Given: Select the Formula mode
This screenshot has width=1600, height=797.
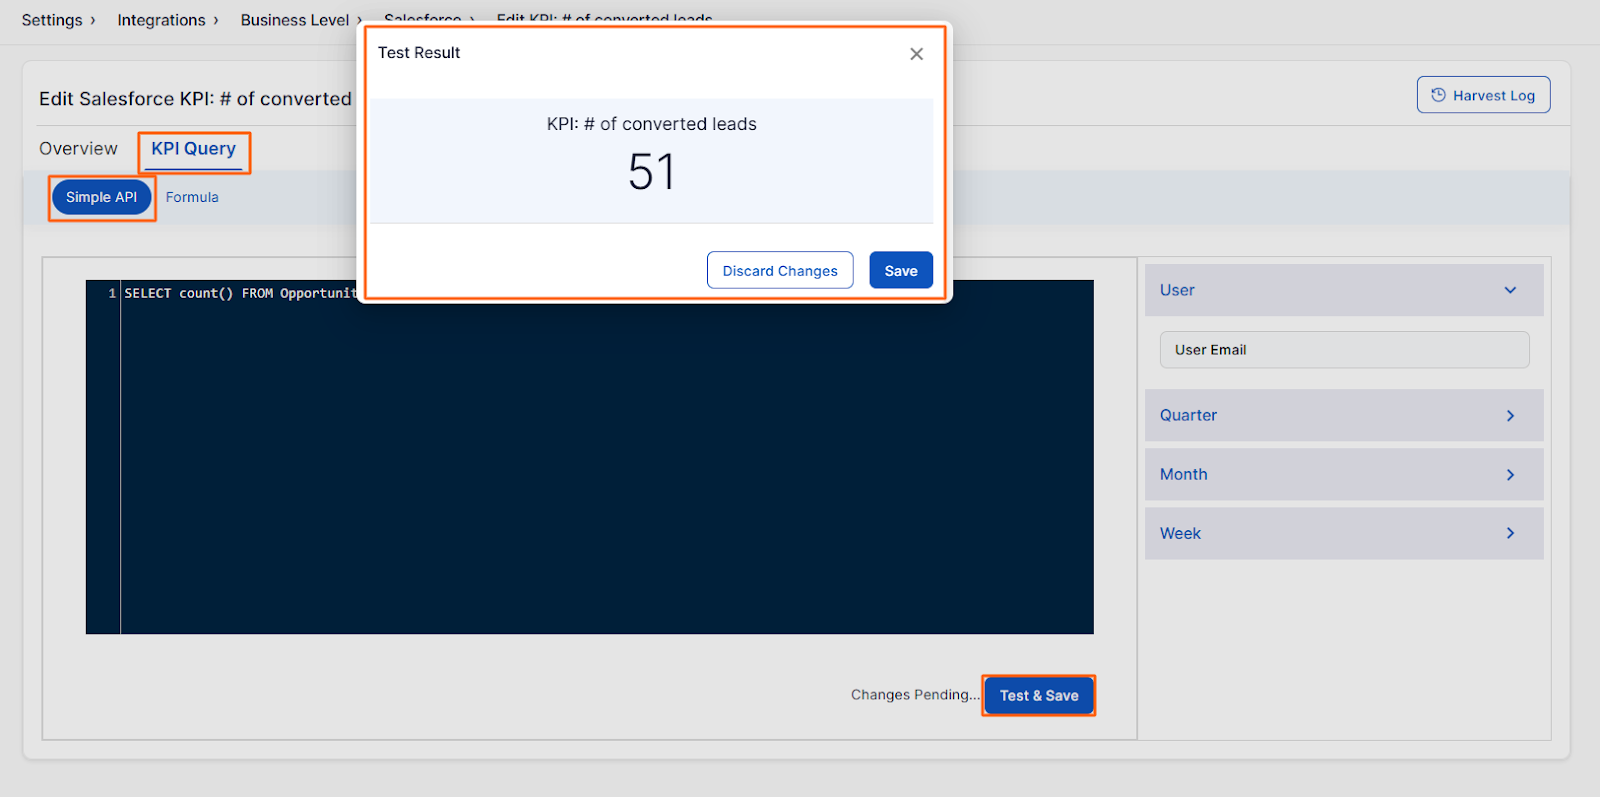Looking at the screenshot, I should 192,197.
